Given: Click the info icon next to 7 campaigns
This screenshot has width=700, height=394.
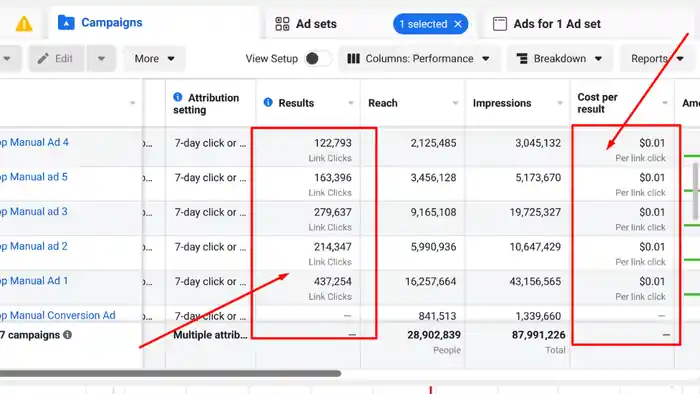Looking at the screenshot, I should (67, 335).
